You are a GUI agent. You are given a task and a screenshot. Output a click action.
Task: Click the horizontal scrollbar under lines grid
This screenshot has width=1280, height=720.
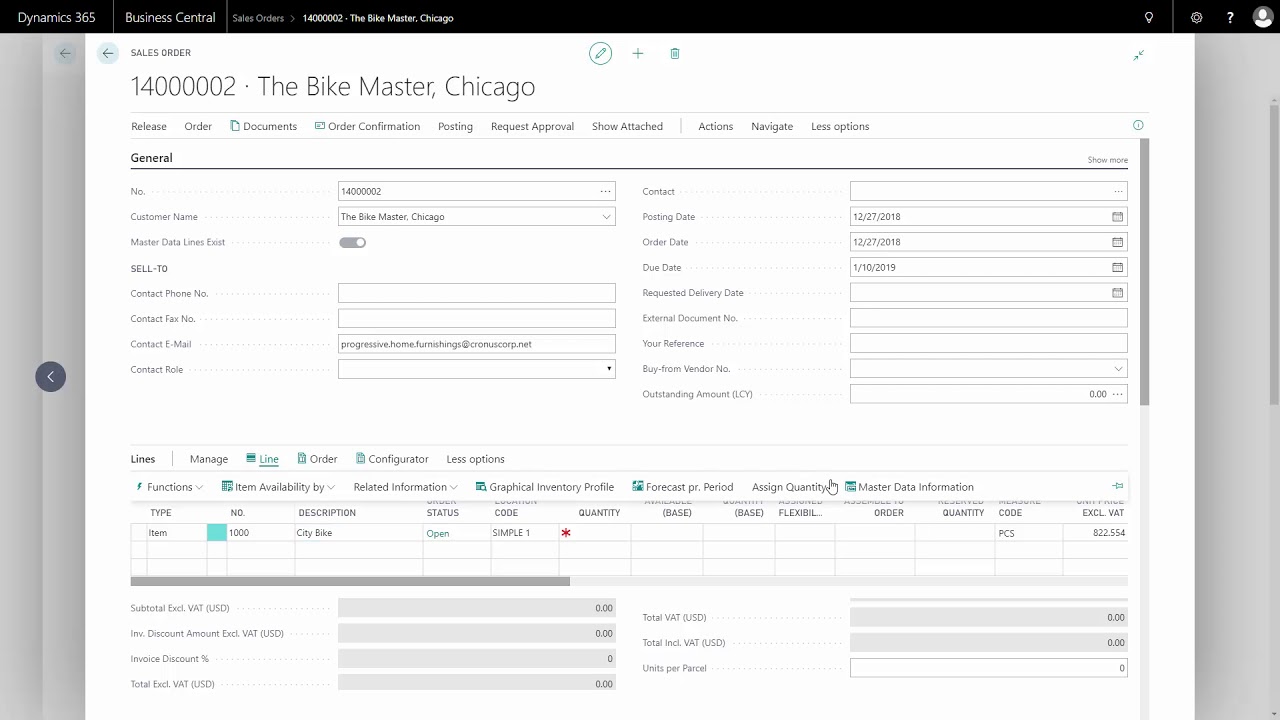[x=350, y=581]
